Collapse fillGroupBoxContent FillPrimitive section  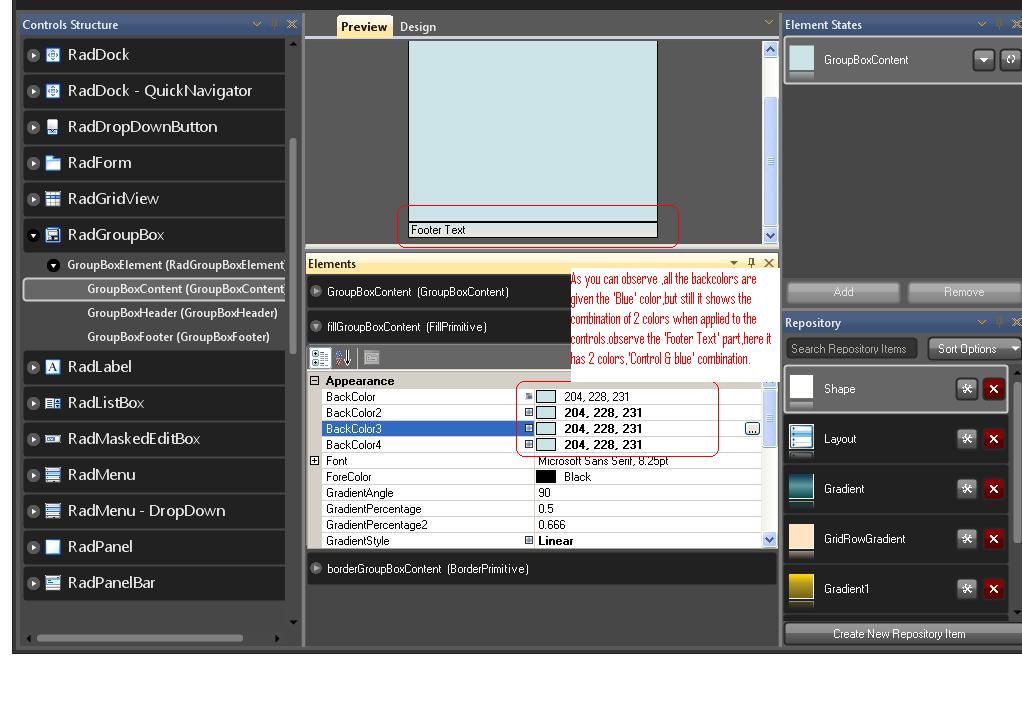coord(316,327)
